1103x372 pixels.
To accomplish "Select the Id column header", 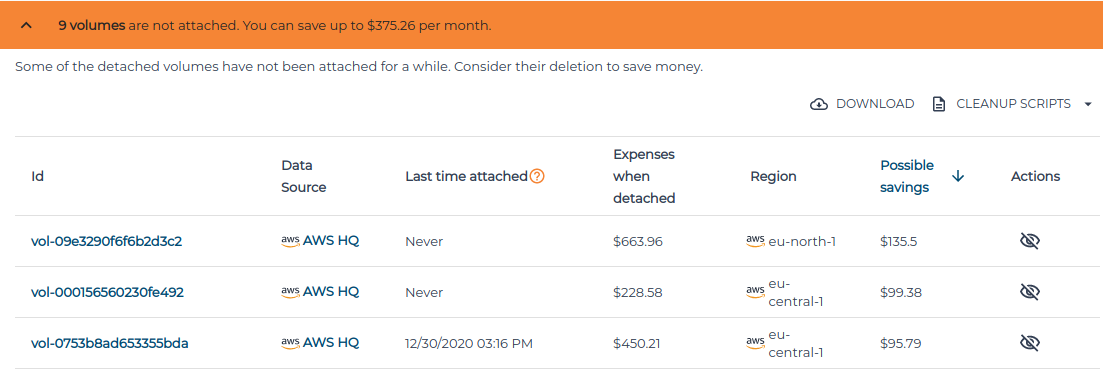I will point(38,177).
